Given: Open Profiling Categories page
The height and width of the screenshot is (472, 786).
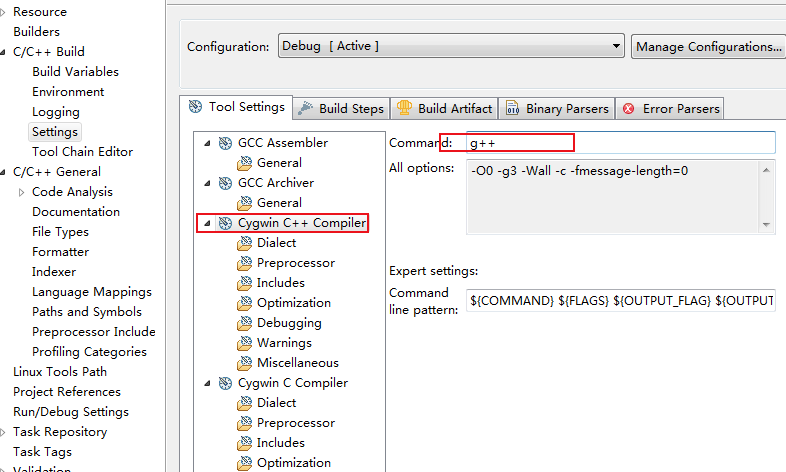Looking at the screenshot, I should 90,352.
